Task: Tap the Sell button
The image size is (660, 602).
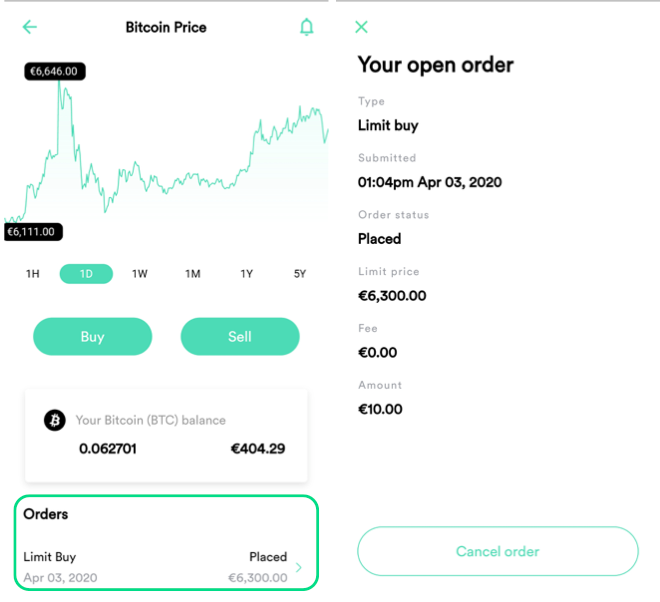Action: pos(240,337)
